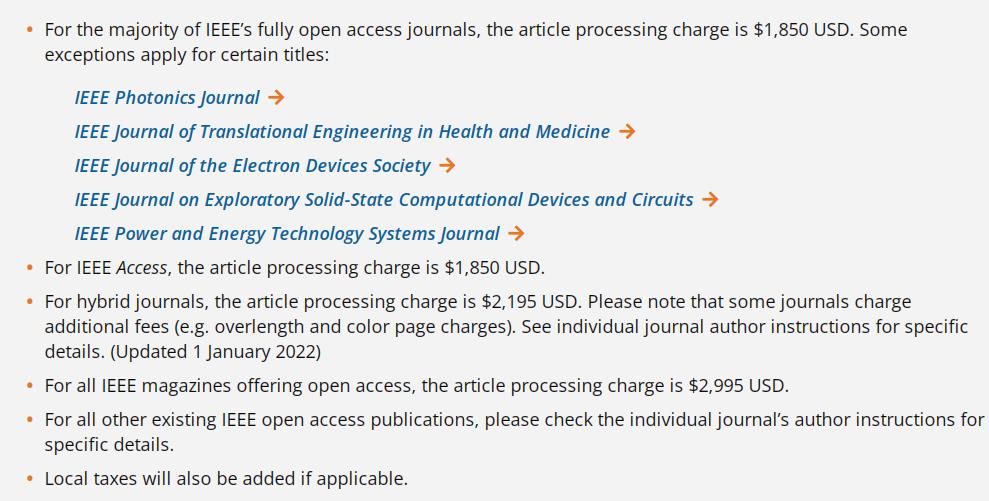This screenshot has width=989, height=501.
Task: Click arrow after Exploratory Solid-State Computational Devices and Circuits
Action: (710, 199)
